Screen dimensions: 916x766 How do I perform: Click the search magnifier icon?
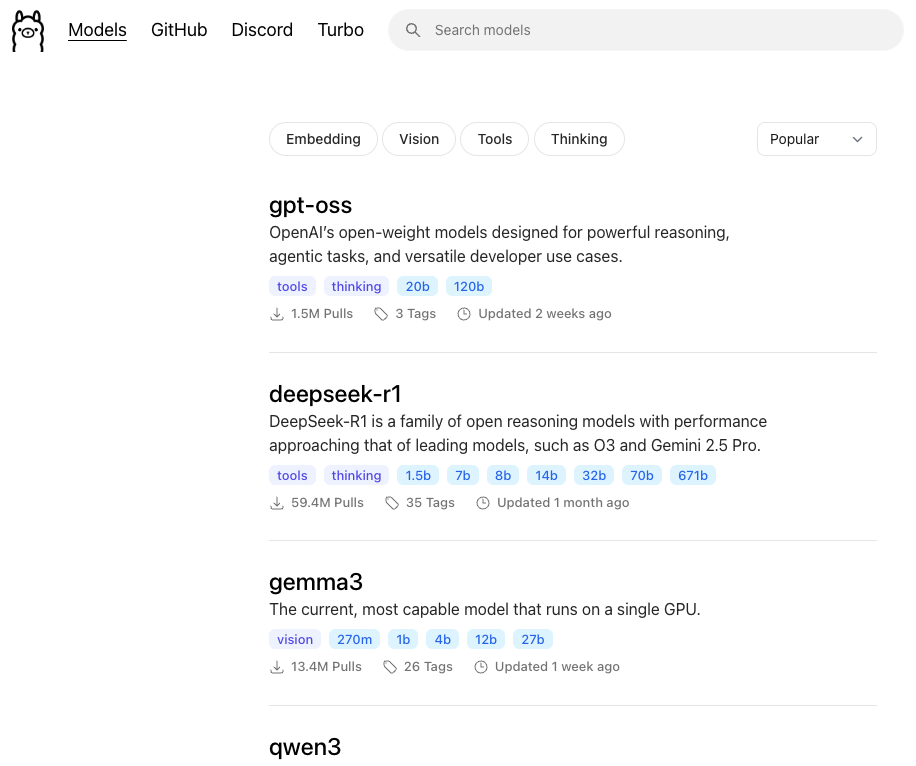[x=413, y=30]
